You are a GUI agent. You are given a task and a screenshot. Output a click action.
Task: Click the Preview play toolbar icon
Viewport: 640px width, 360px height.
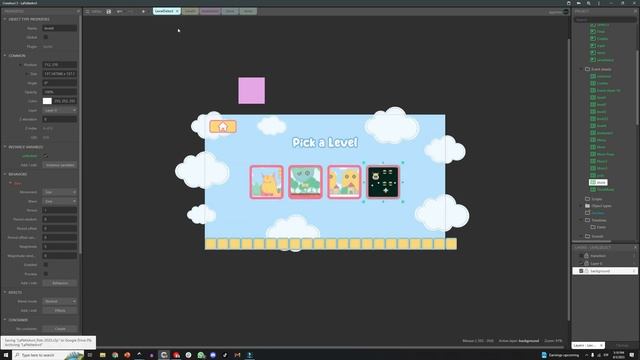coord(143,11)
